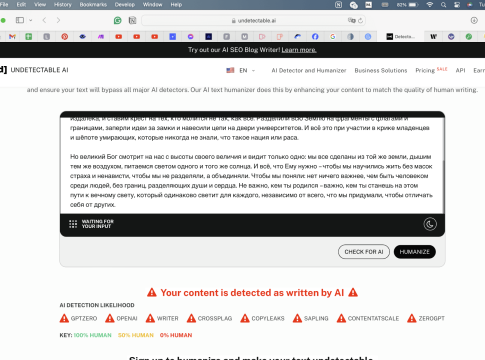
Task: Open Spotlight search in menu bar
Action: (x=443, y=5)
